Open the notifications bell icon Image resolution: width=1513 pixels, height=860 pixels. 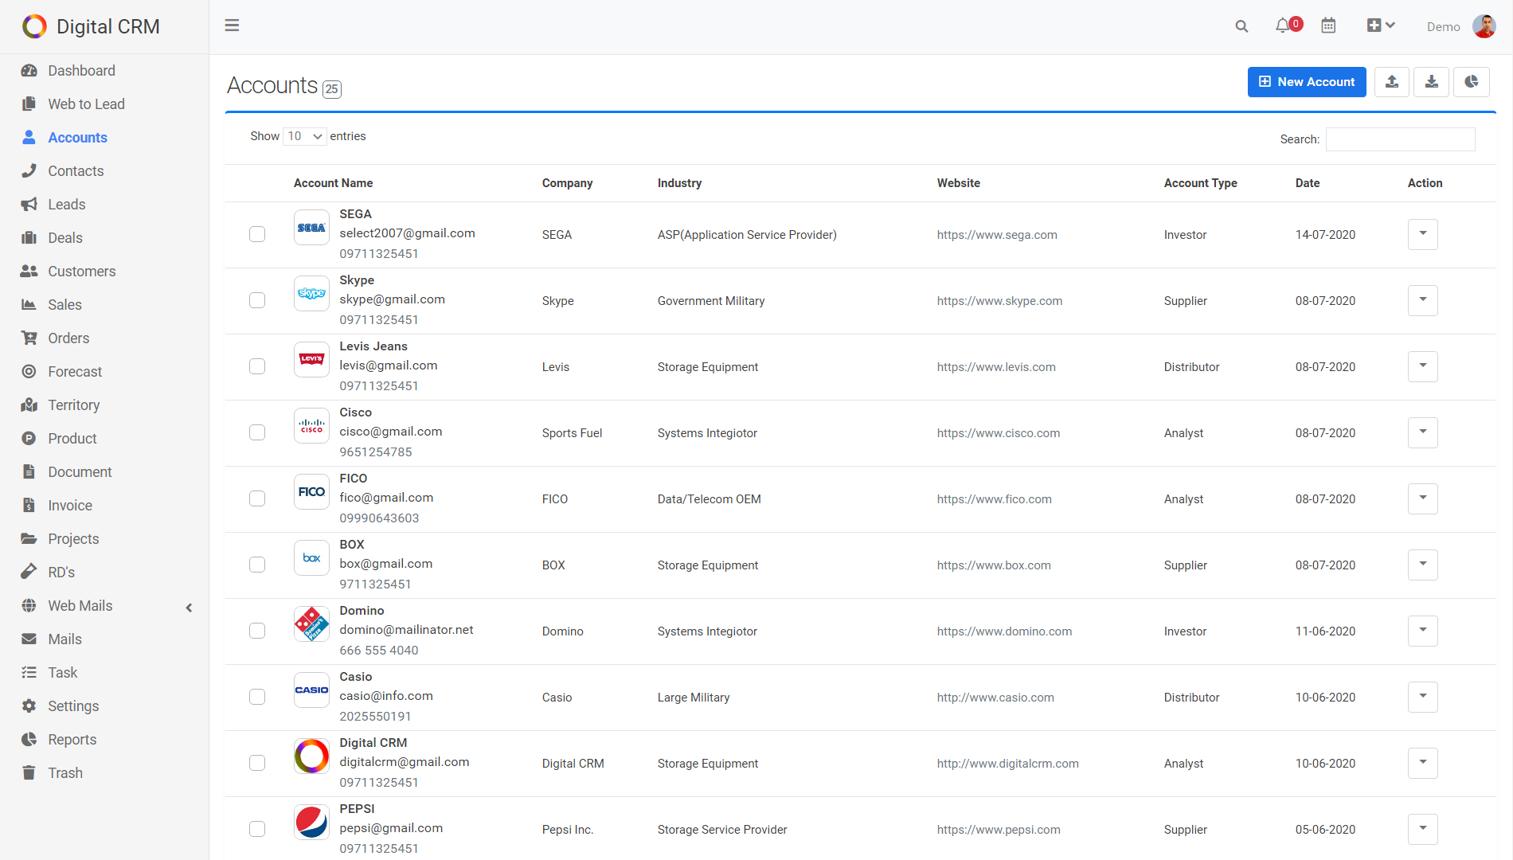click(1283, 26)
